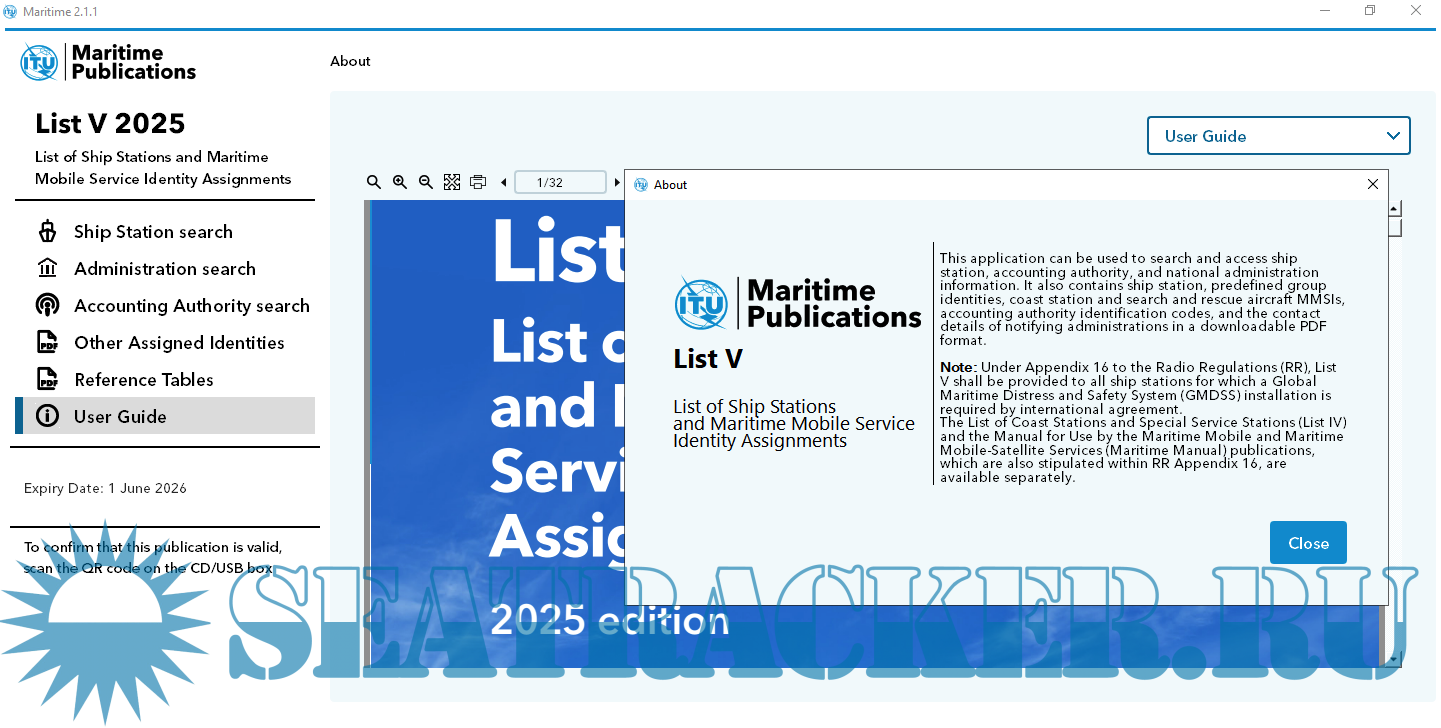Click the search magnifier in PDF toolbar
1441x728 pixels.
click(x=374, y=182)
